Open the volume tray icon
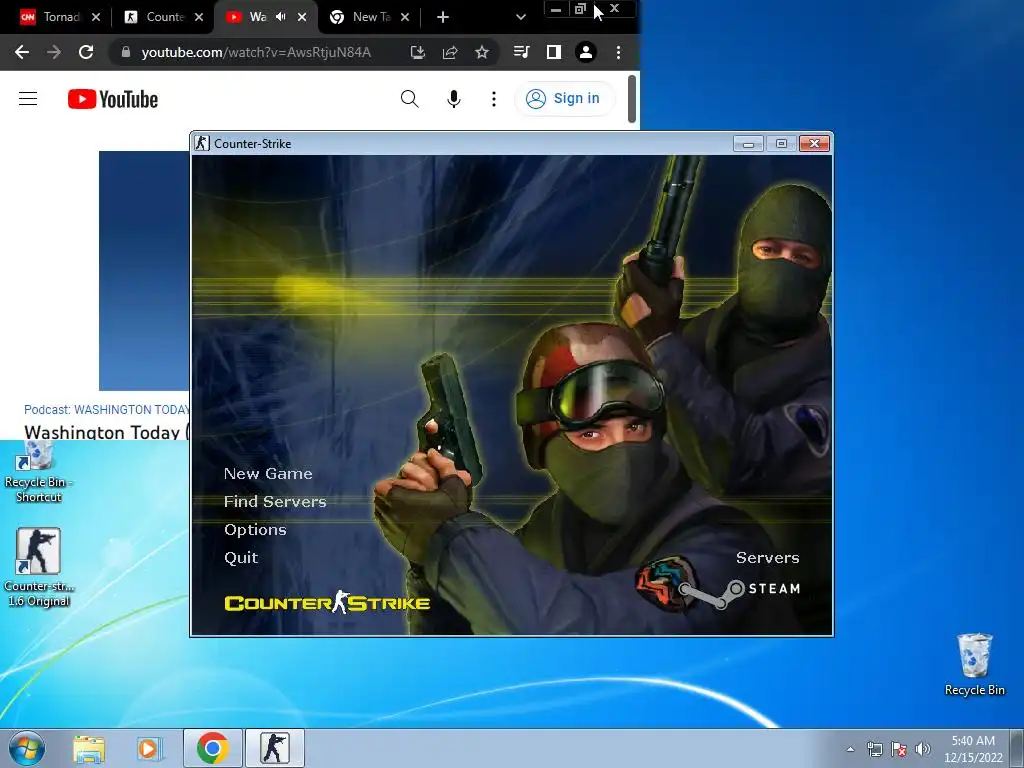 click(x=923, y=749)
